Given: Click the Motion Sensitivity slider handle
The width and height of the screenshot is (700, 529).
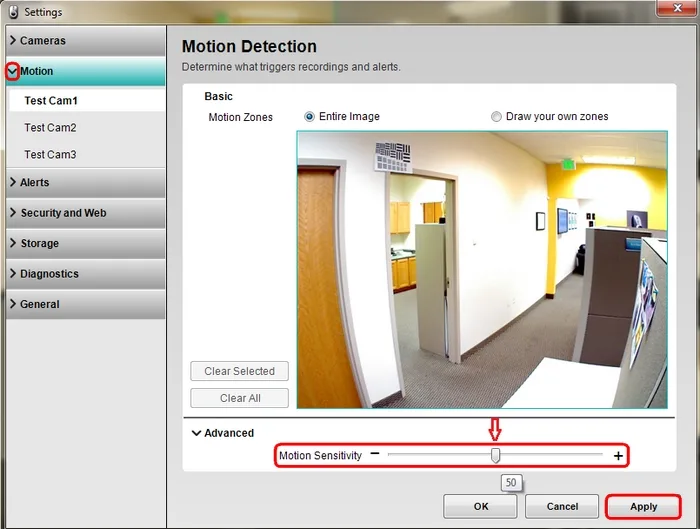Looking at the screenshot, I should 495,455.
